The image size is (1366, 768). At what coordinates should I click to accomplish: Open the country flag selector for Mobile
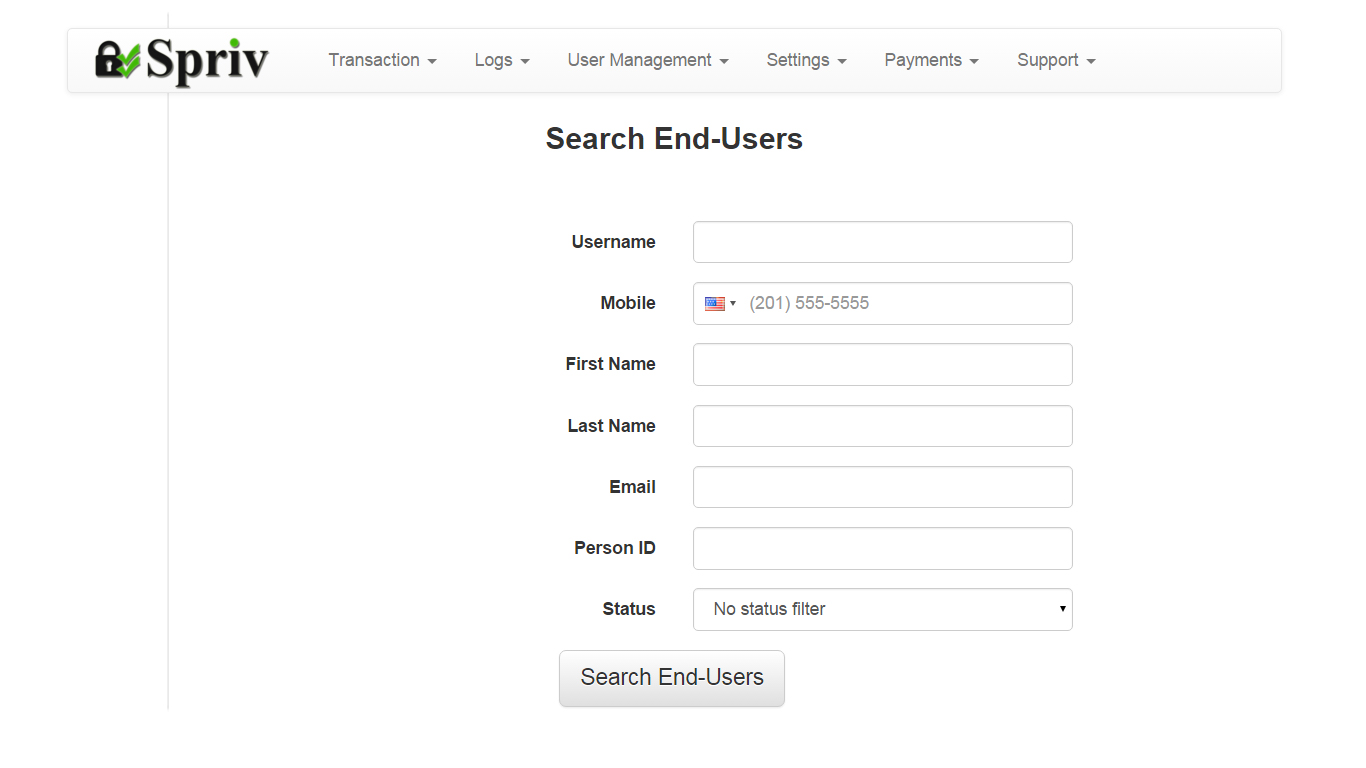pos(720,304)
